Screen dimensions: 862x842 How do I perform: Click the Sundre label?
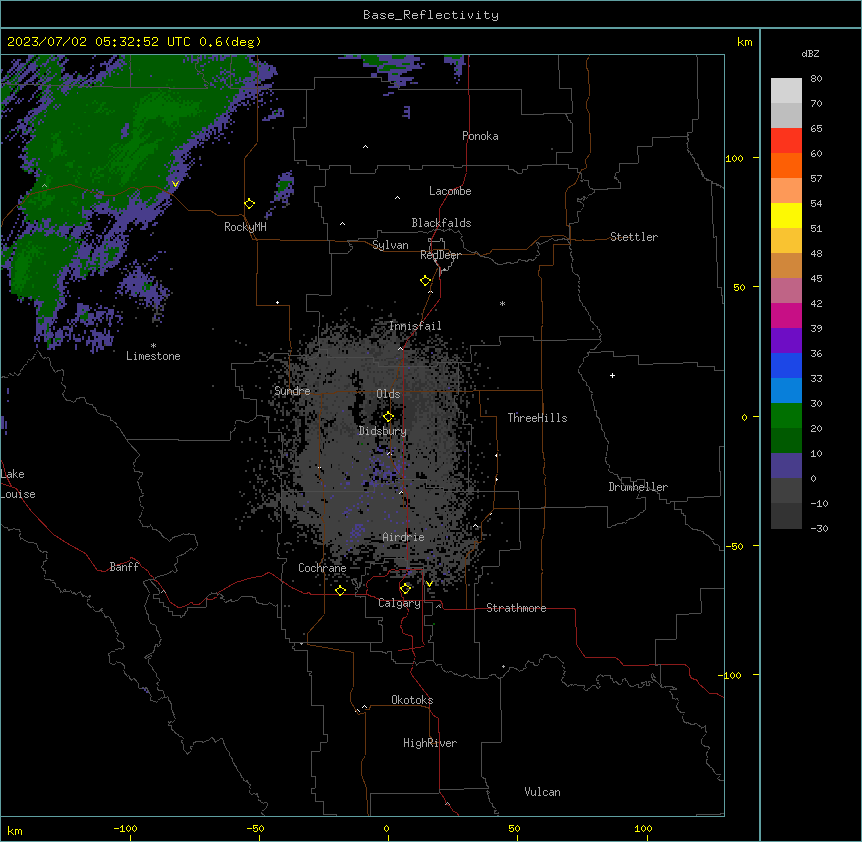(292, 391)
